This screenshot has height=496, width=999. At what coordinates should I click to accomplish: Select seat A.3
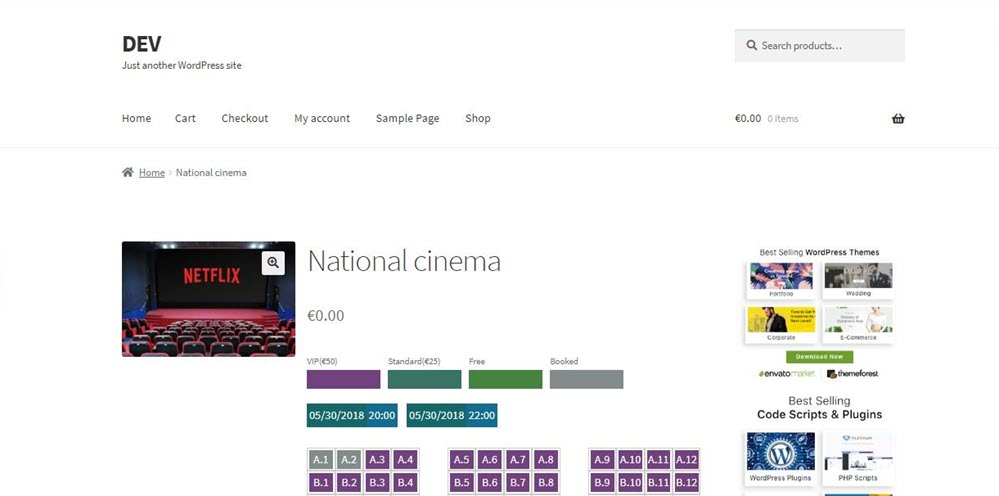pyautogui.click(x=377, y=460)
